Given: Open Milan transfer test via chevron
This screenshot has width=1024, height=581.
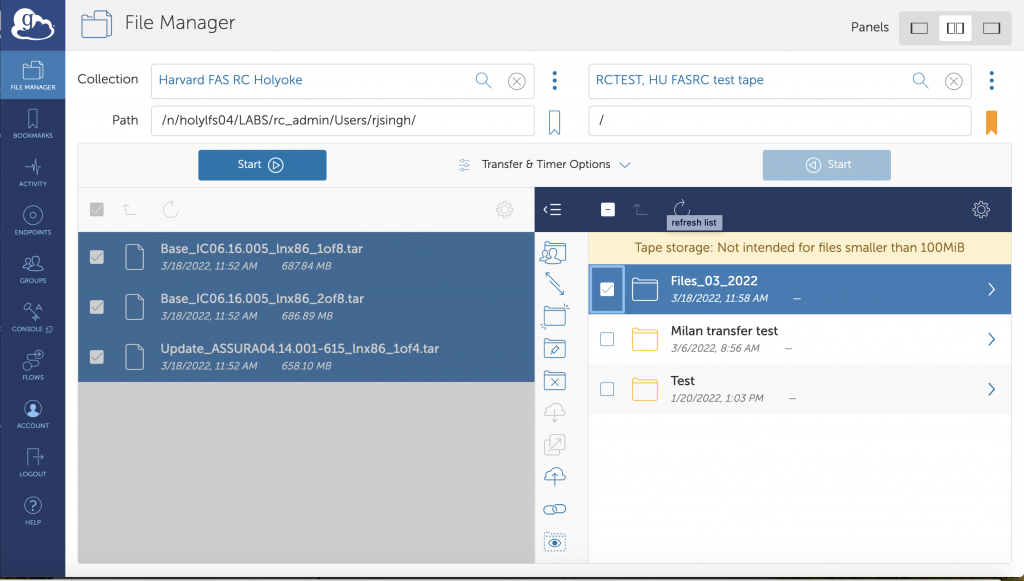Looking at the screenshot, I should 991,339.
